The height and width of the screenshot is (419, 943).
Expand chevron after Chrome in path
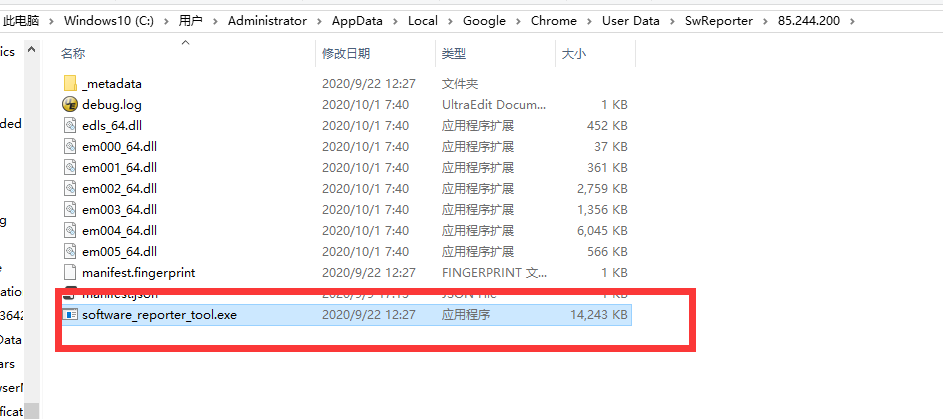click(x=589, y=21)
